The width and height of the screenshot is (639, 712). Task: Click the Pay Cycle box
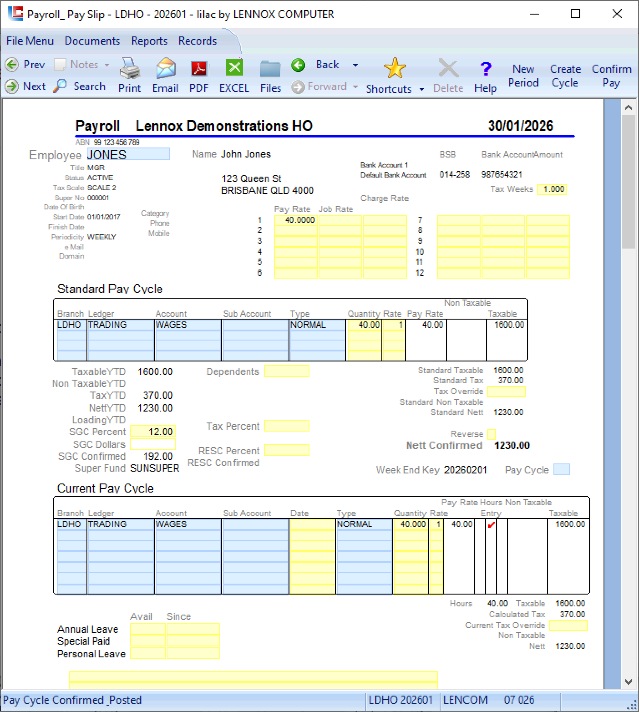click(561, 469)
